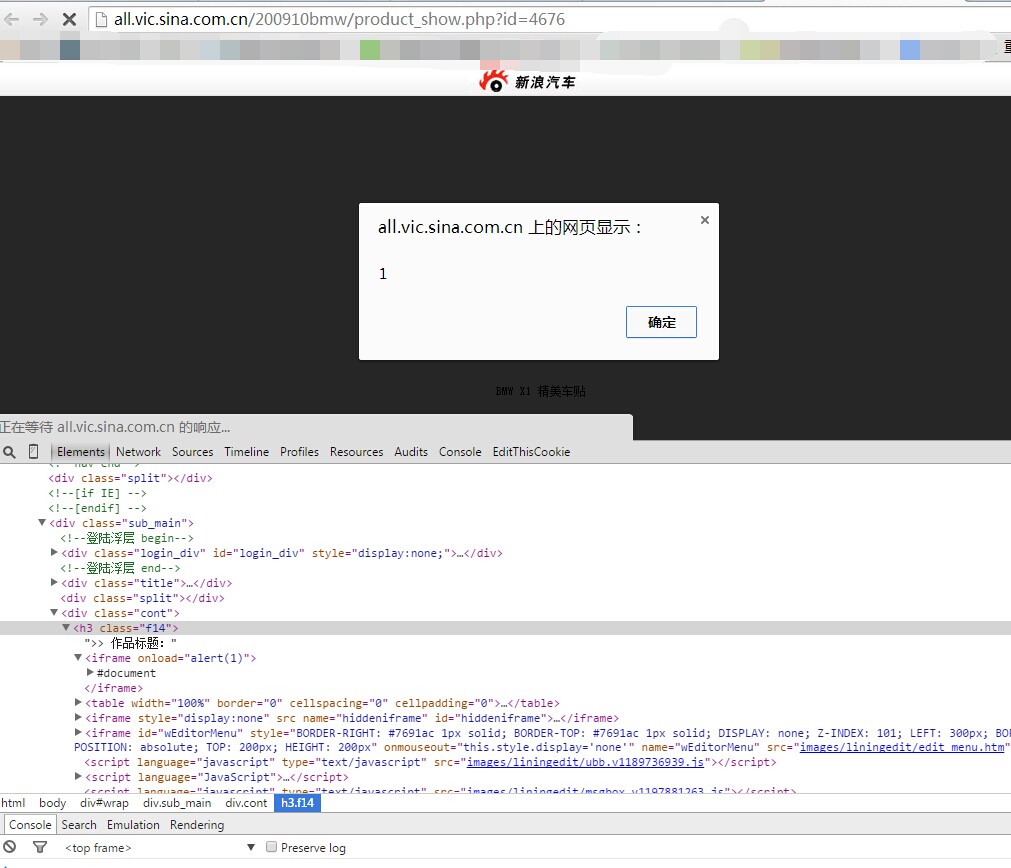Click the BMW X1 精美车贴 text
This screenshot has width=1011, height=868.
coord(540,391)
